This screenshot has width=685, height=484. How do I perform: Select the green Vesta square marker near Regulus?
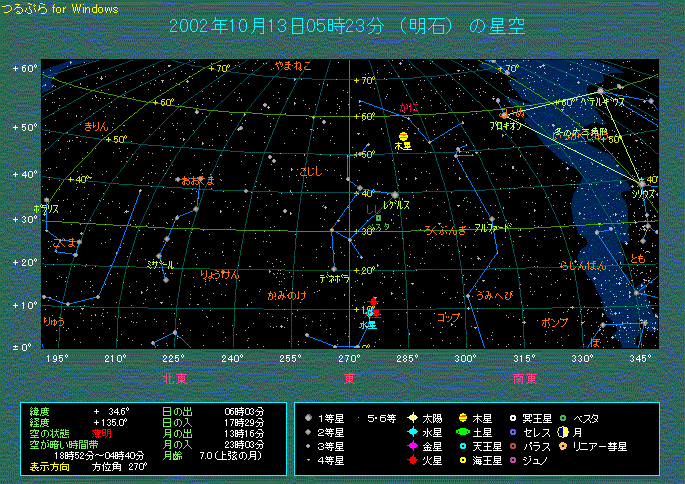click(379, 218)
